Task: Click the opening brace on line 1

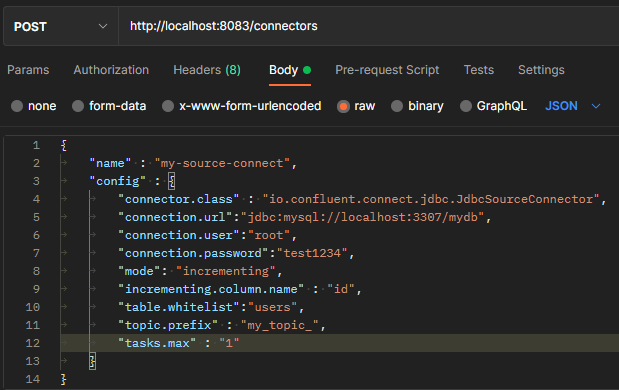Action: point(64,145)
